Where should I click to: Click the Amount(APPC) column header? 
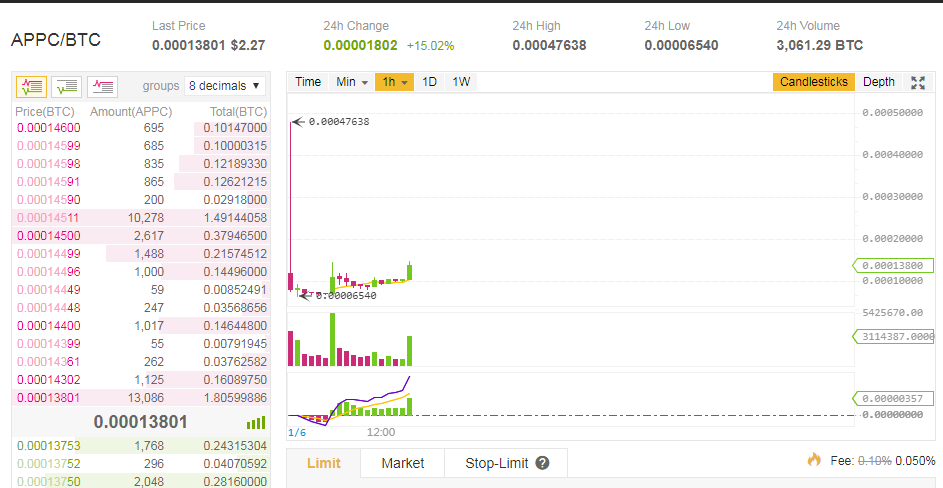pos(131,112)
